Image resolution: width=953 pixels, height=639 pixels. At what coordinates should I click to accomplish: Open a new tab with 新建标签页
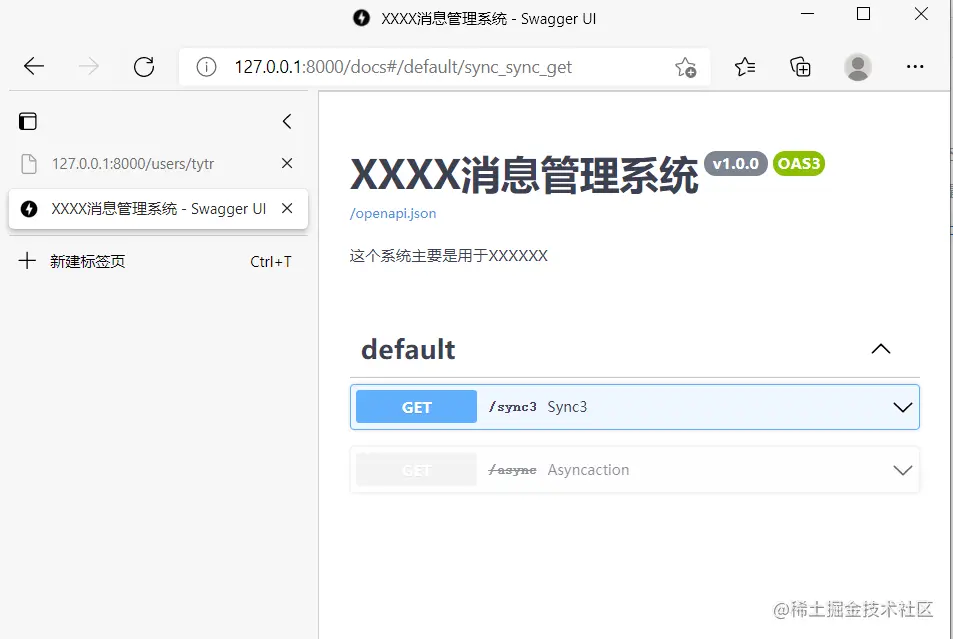click(155, 261)
